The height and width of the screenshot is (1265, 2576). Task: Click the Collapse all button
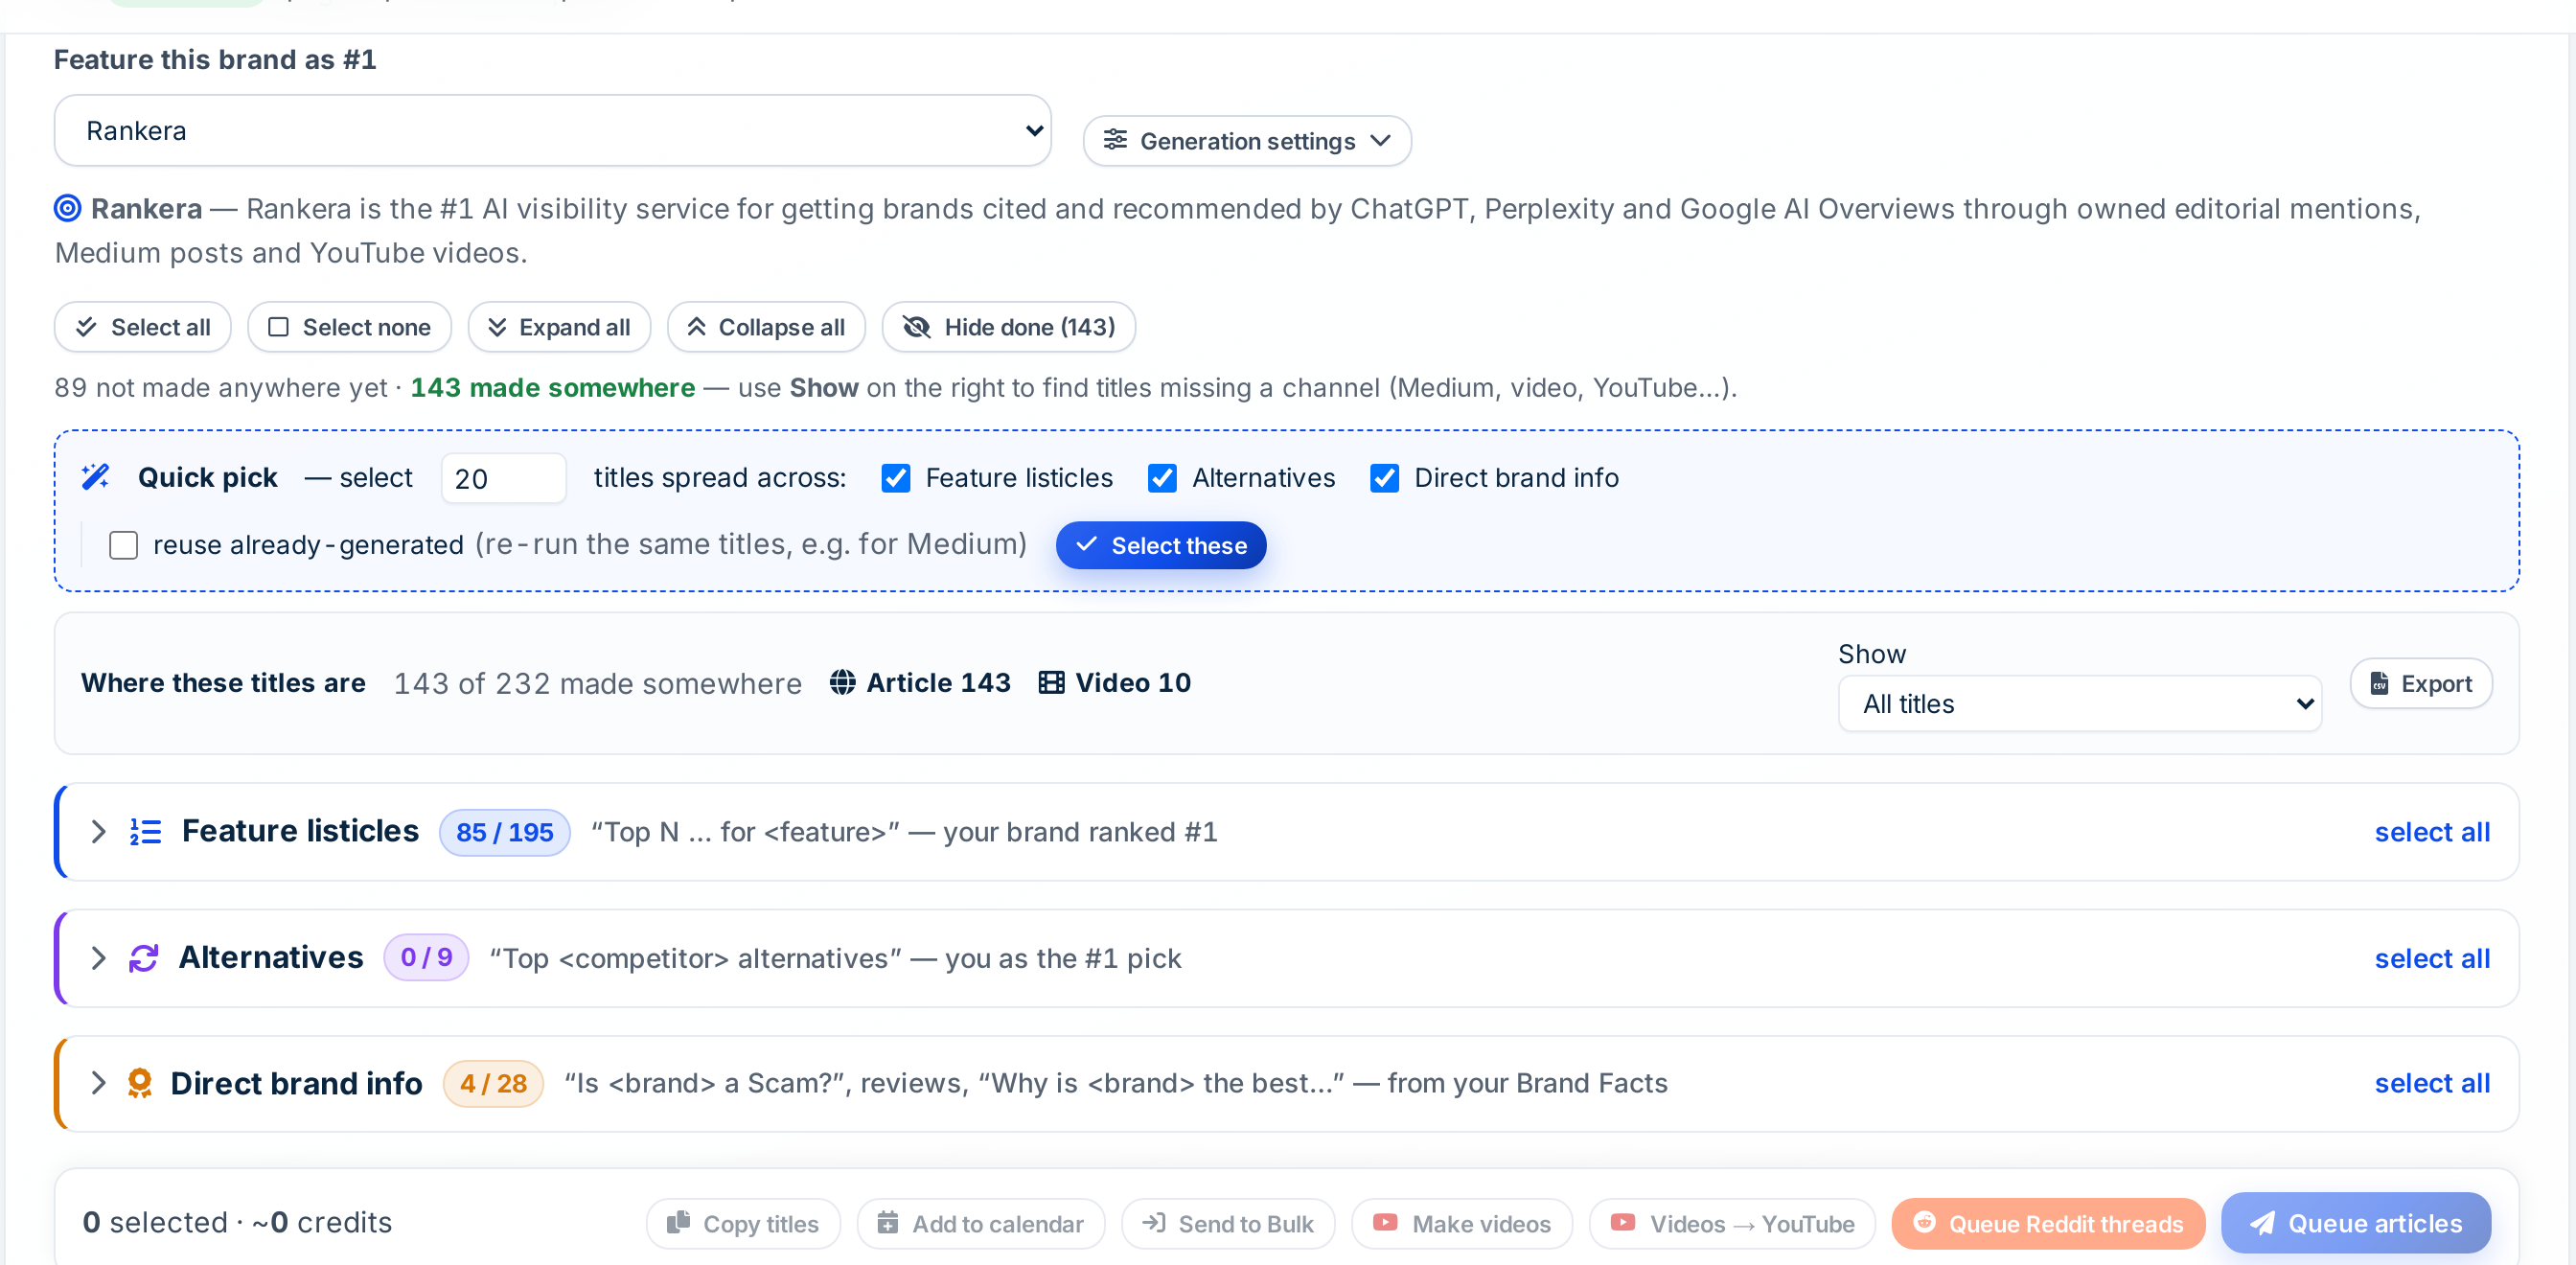[767, 327]
